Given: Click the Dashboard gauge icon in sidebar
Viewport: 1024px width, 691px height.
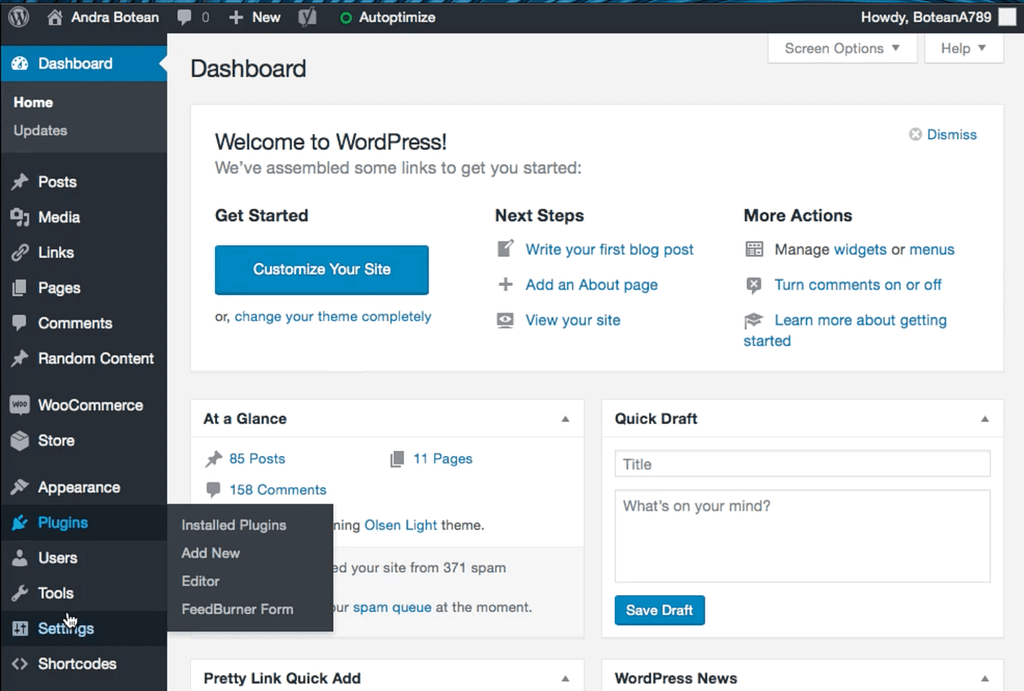Looking at the screenshot, I should [x=20, y=63].
